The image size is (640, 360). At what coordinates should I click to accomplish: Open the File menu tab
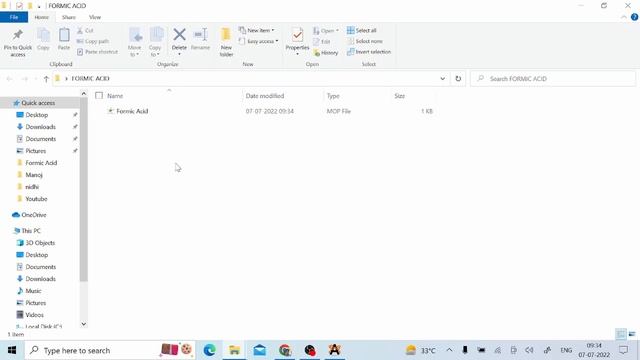(x=14, y=17)
